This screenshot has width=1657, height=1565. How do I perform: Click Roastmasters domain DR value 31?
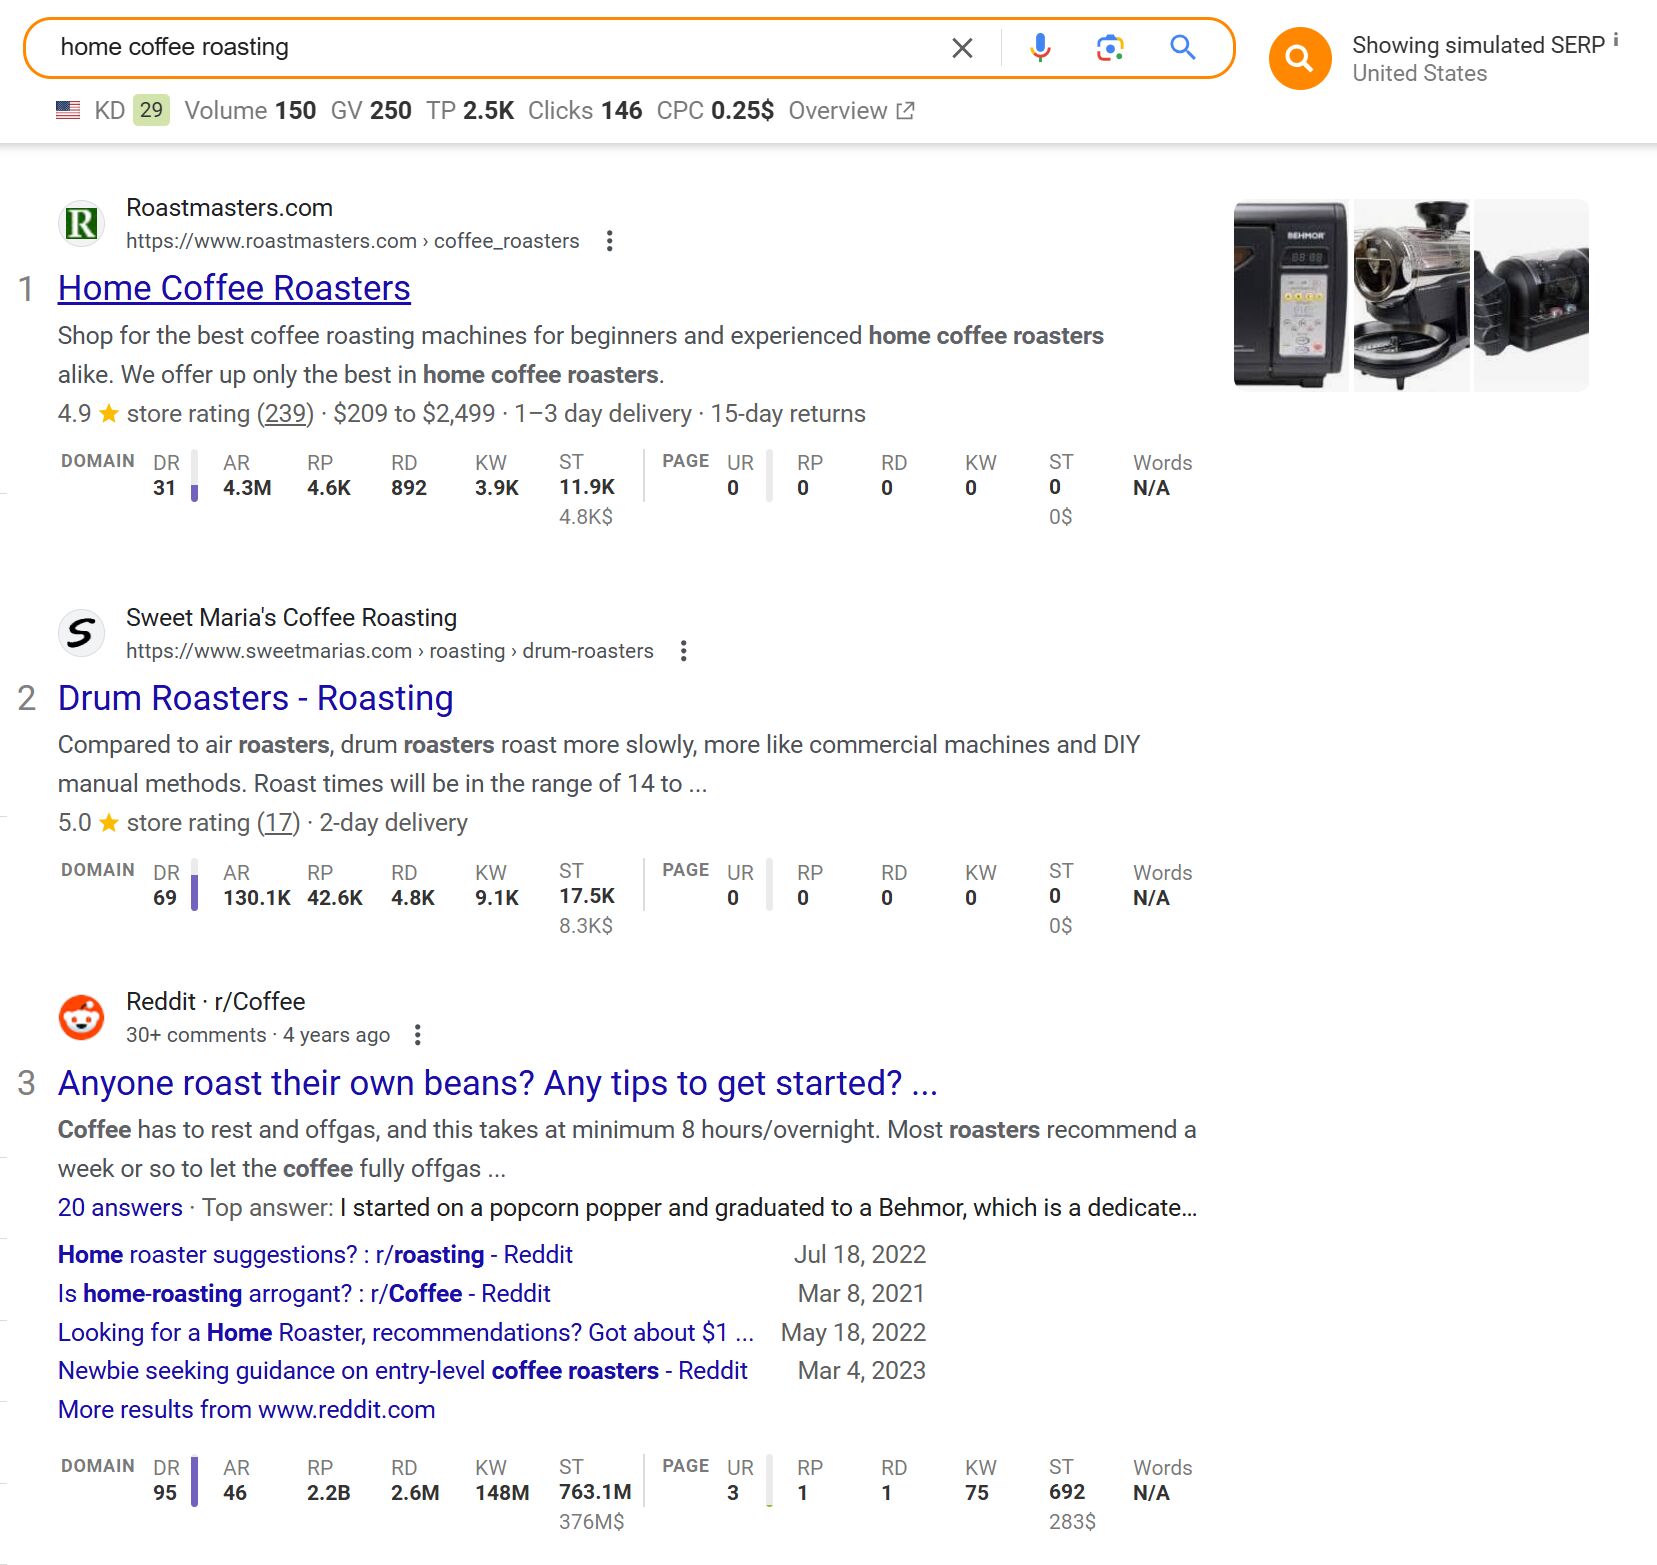tap(164, 488)
